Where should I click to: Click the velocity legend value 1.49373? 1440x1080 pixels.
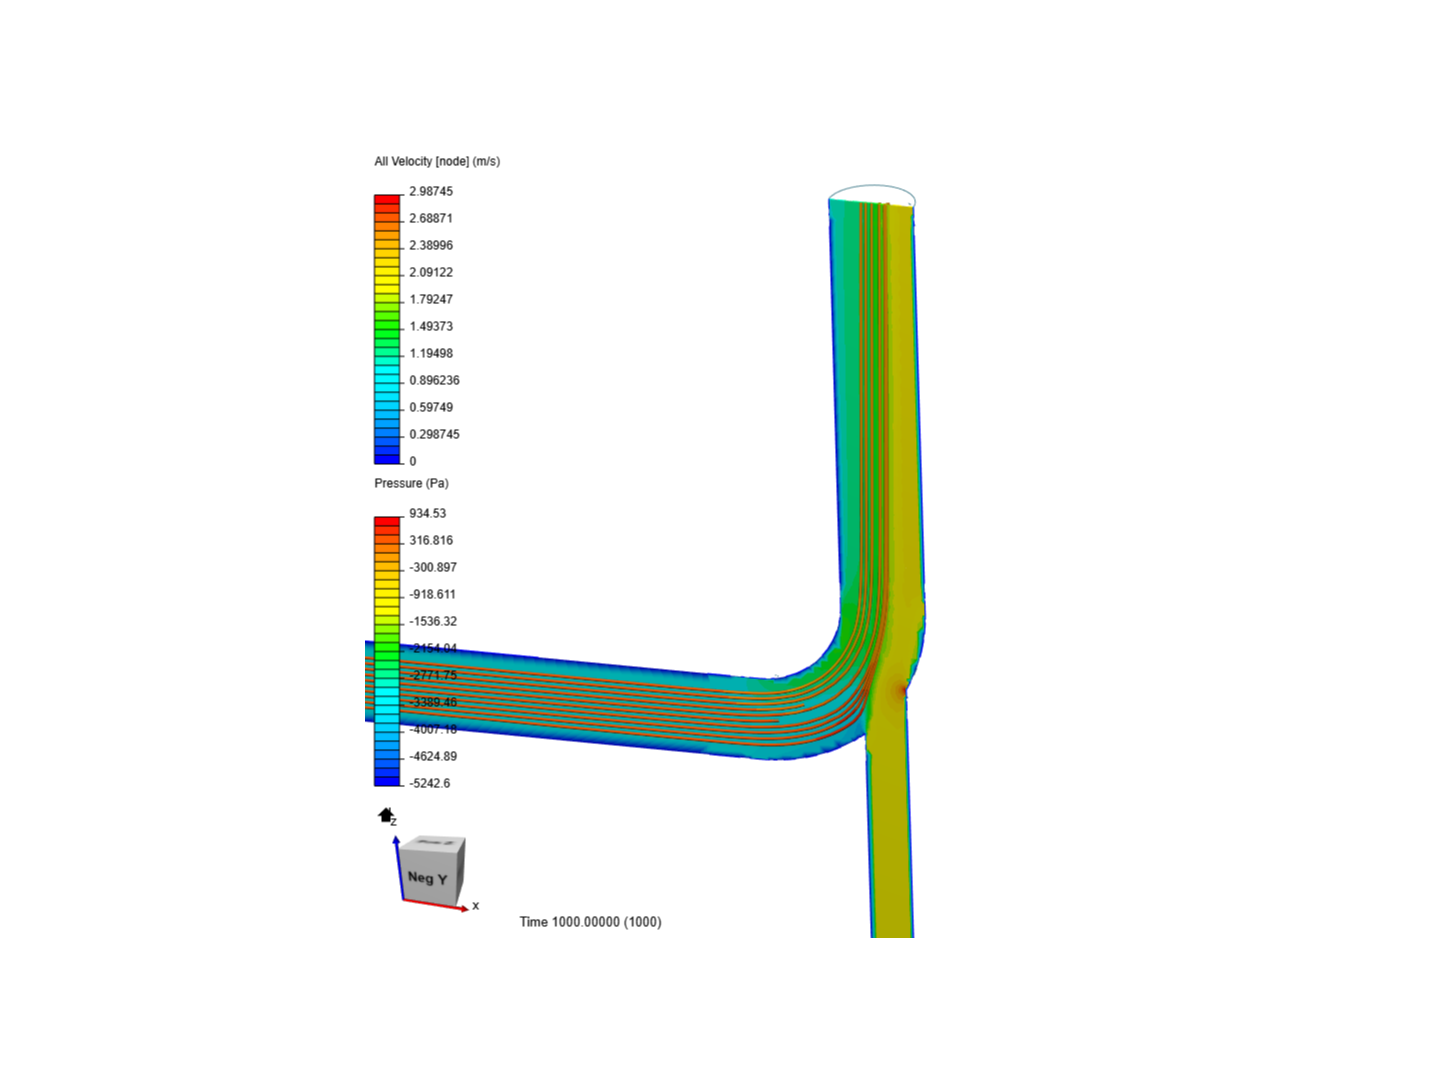click(x=431, y=326)
